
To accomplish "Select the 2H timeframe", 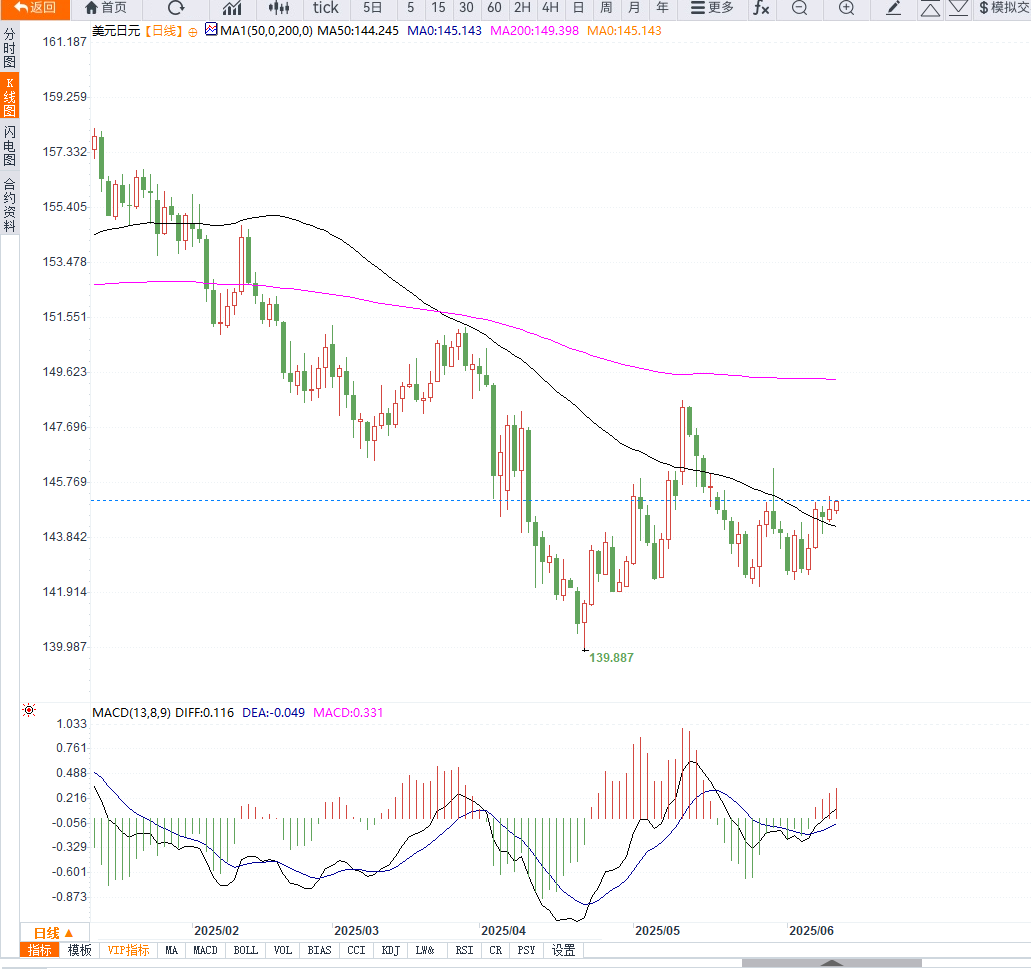I will tap(523, 8).
